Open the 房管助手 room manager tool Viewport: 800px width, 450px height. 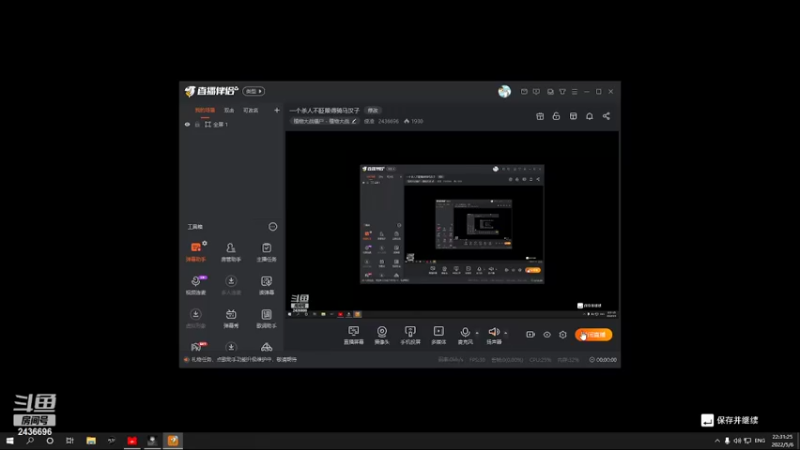click(x=231, y=252)
